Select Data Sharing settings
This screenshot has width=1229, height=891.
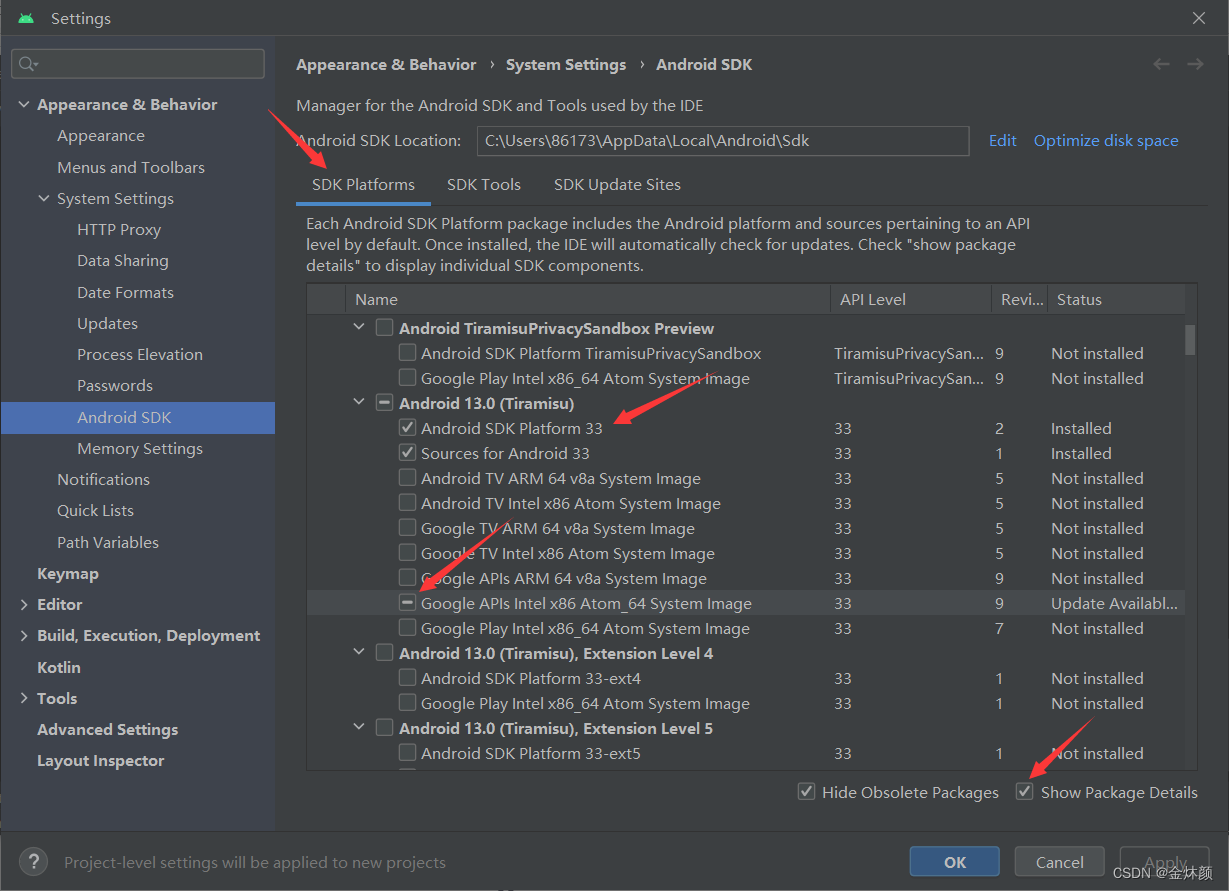(123, 261)
